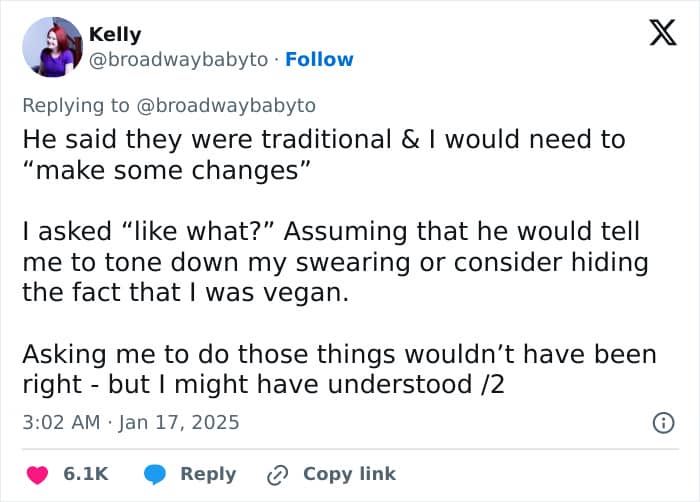The width and height of the screenshot is (700, 502).
Task: Click the display name Kelly
Action: 115,34
